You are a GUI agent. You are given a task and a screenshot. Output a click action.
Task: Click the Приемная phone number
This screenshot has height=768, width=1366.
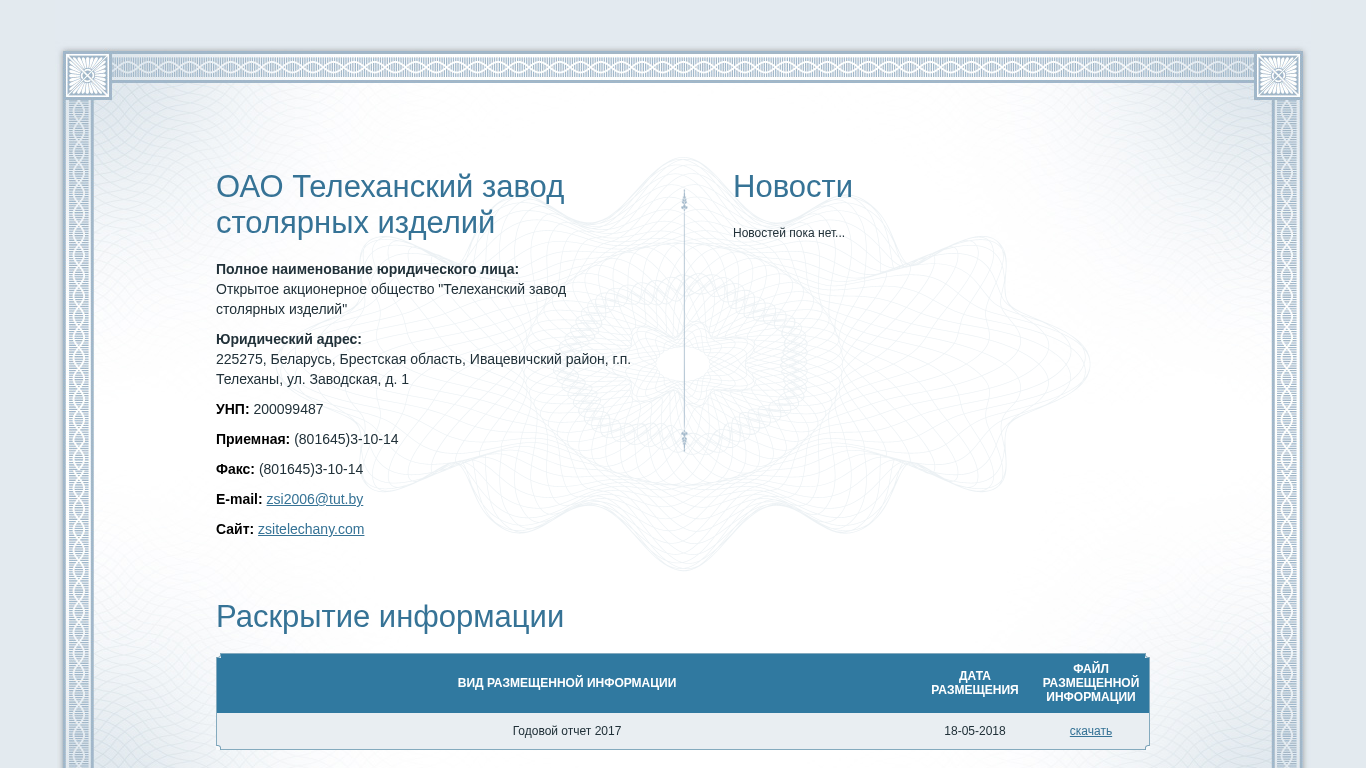click(346, 439)
